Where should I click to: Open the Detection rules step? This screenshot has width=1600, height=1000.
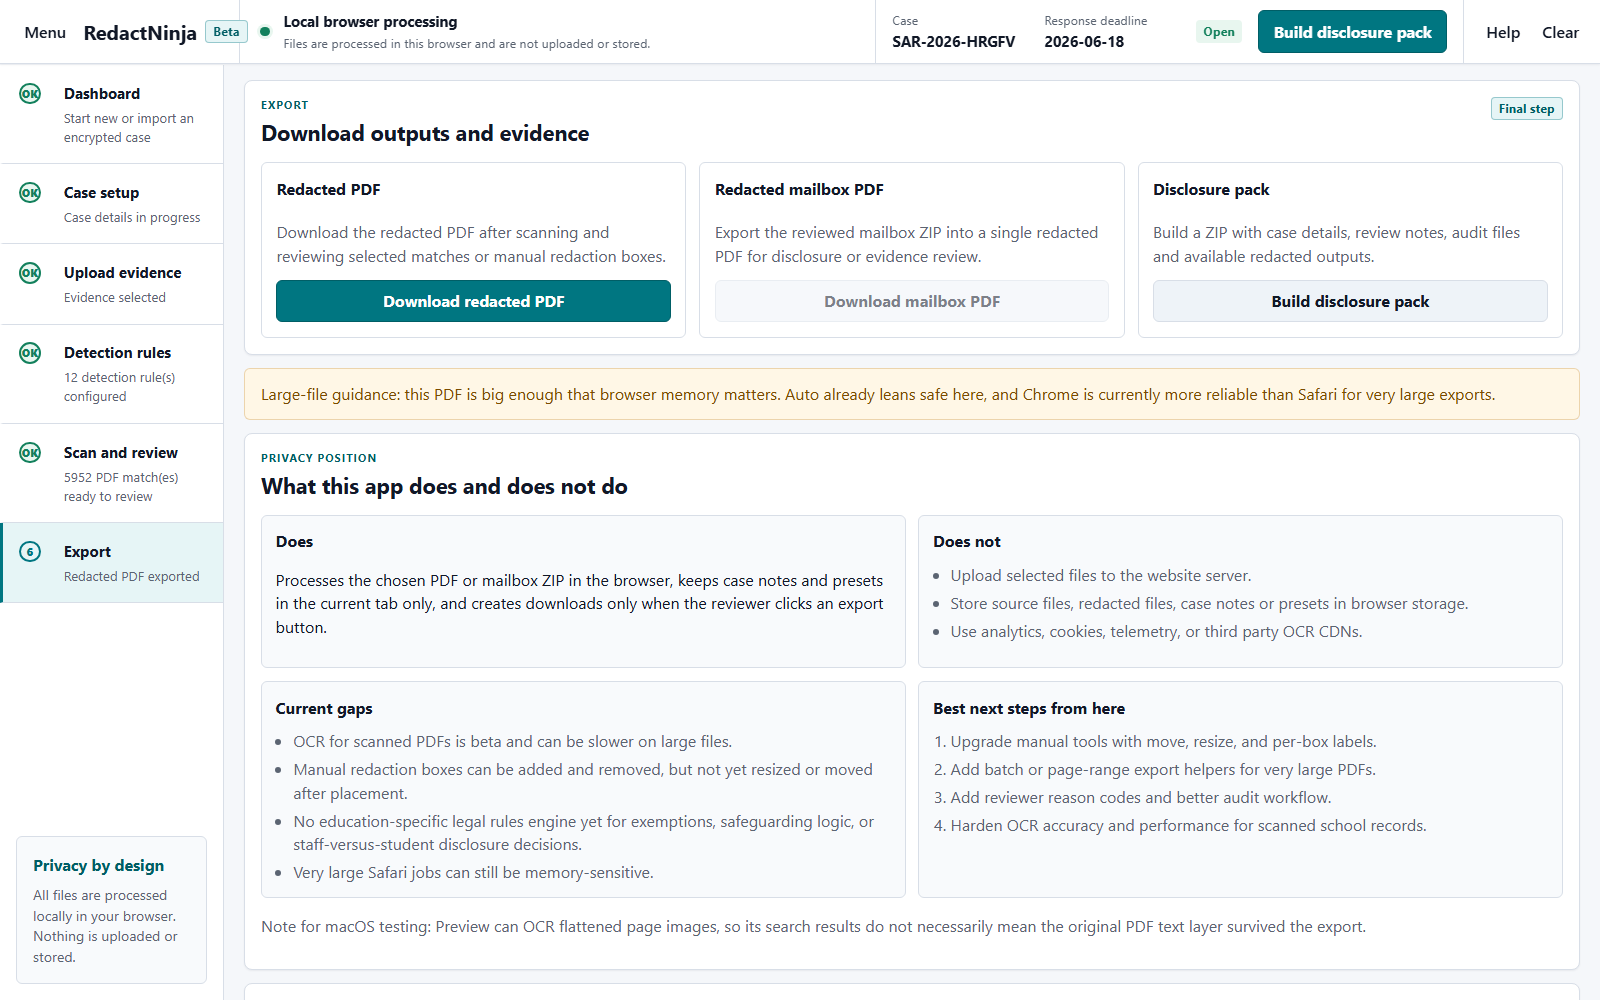pyautogui.click(x=112, y=374)
